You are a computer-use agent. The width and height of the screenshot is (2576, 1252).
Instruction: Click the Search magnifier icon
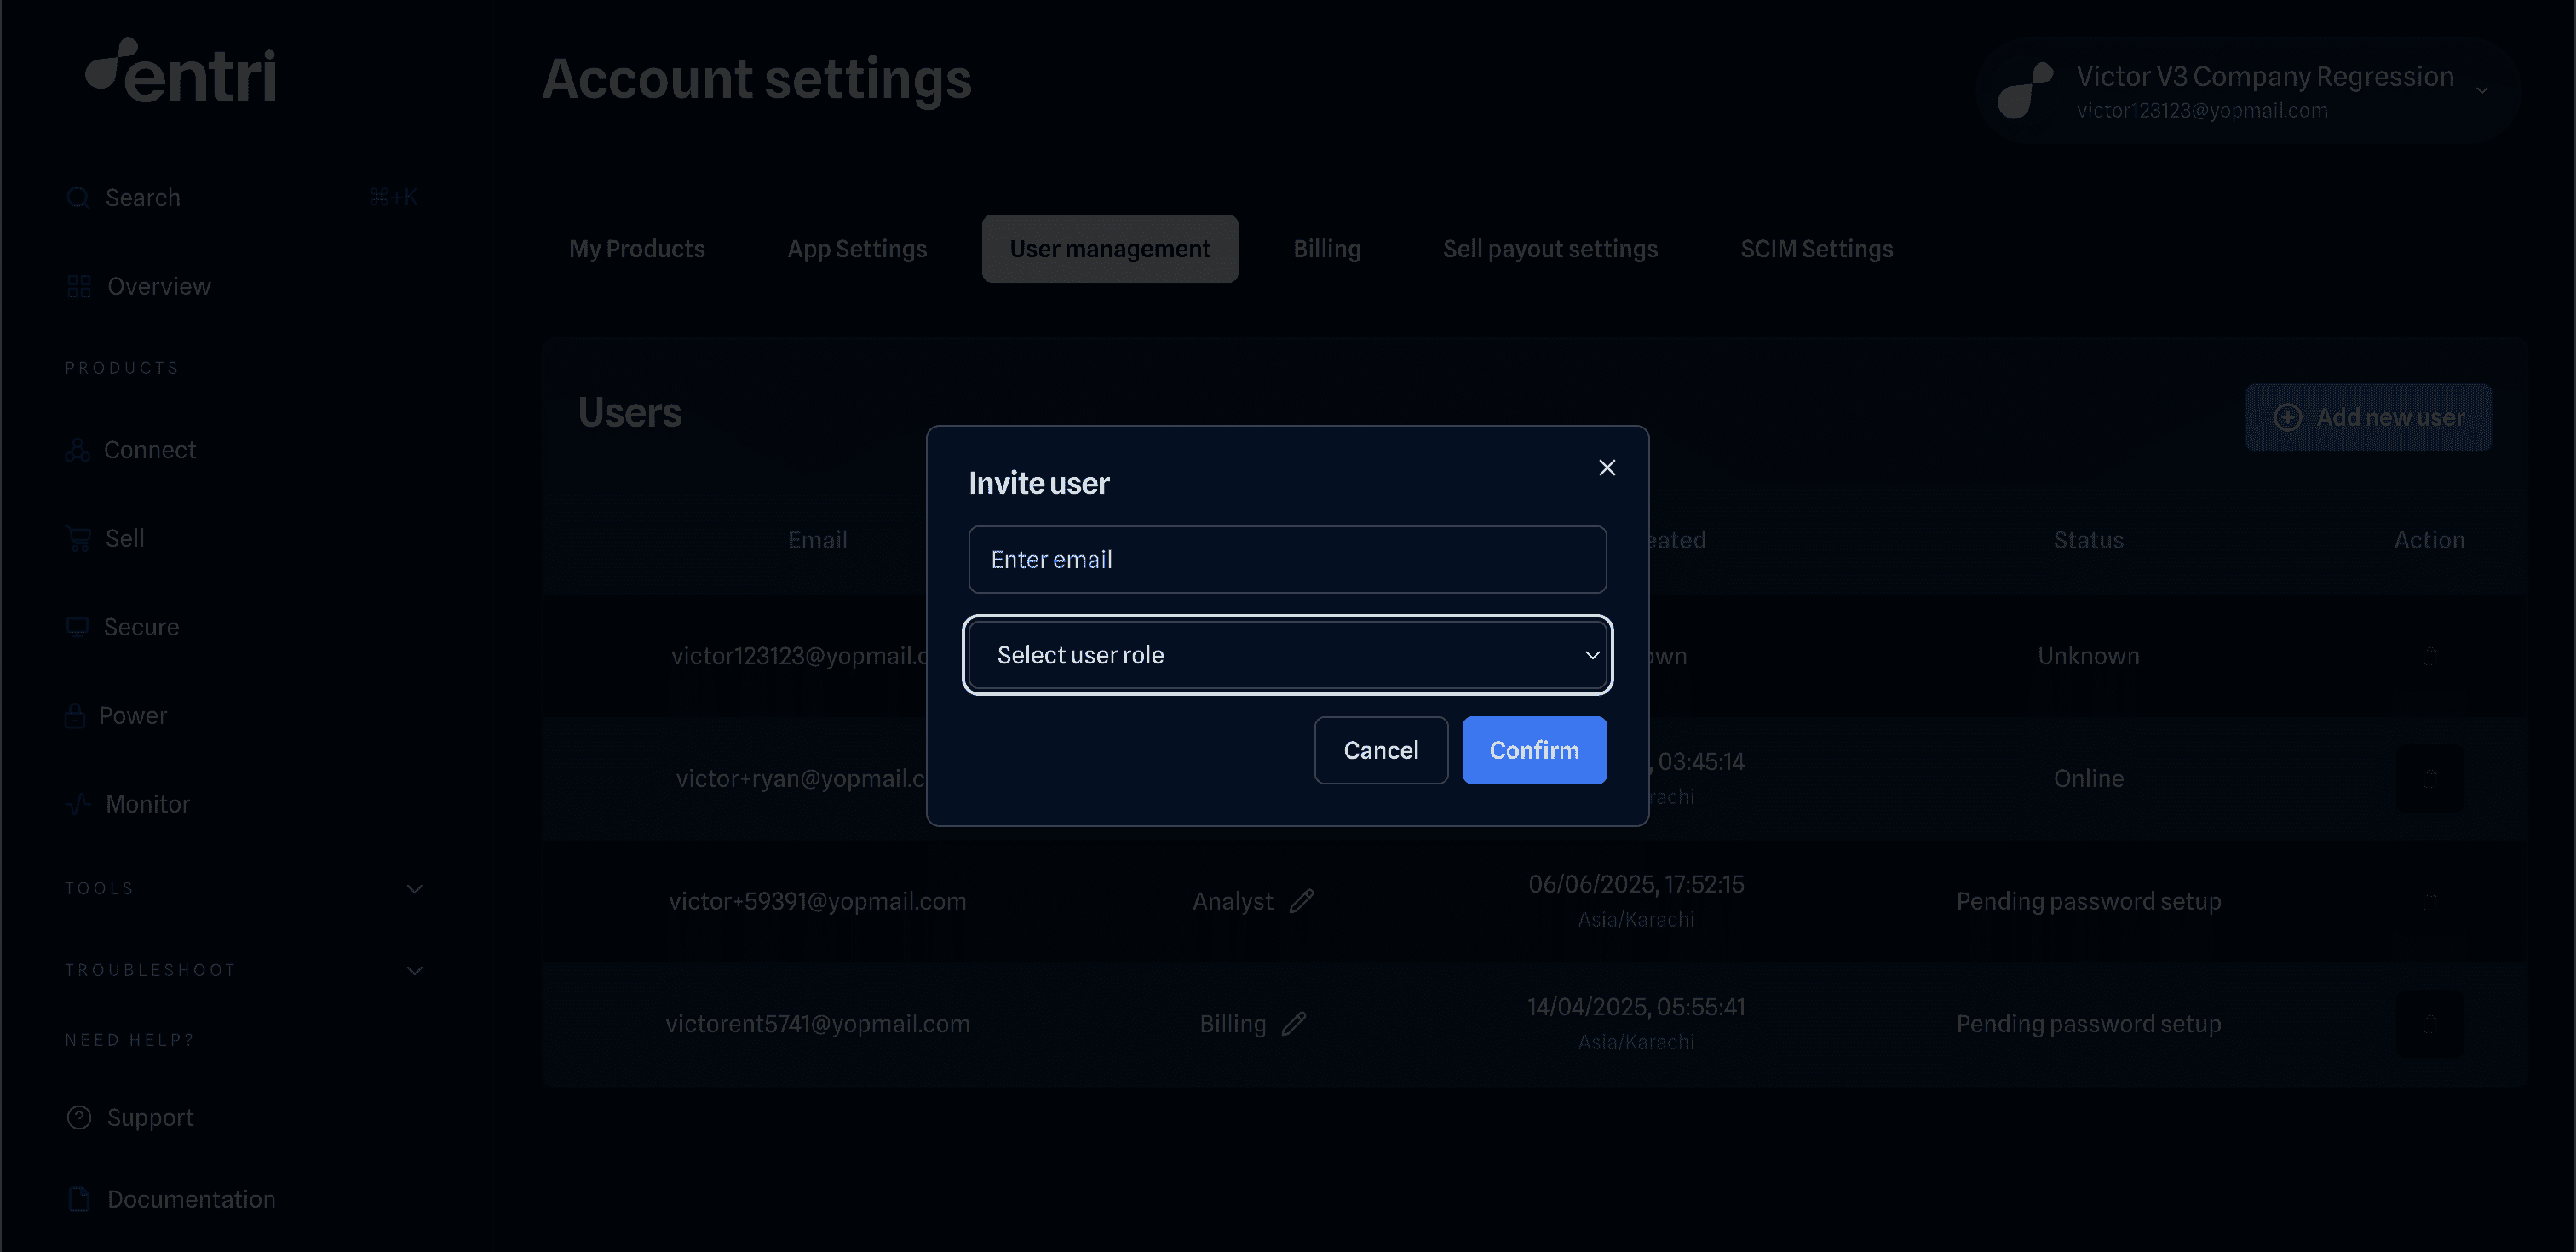click(x=78, y=198)
